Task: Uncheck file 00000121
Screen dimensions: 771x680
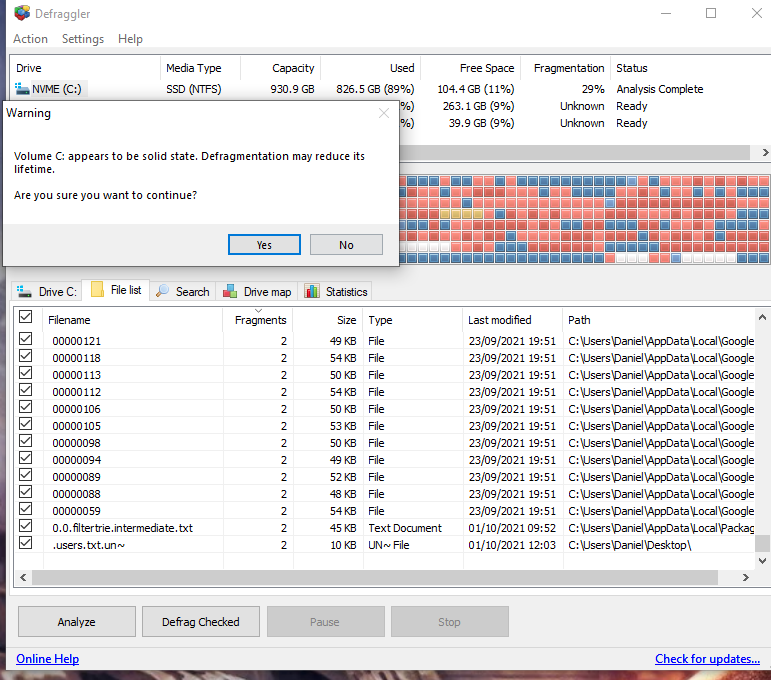Action: click(x=26, y=339)
